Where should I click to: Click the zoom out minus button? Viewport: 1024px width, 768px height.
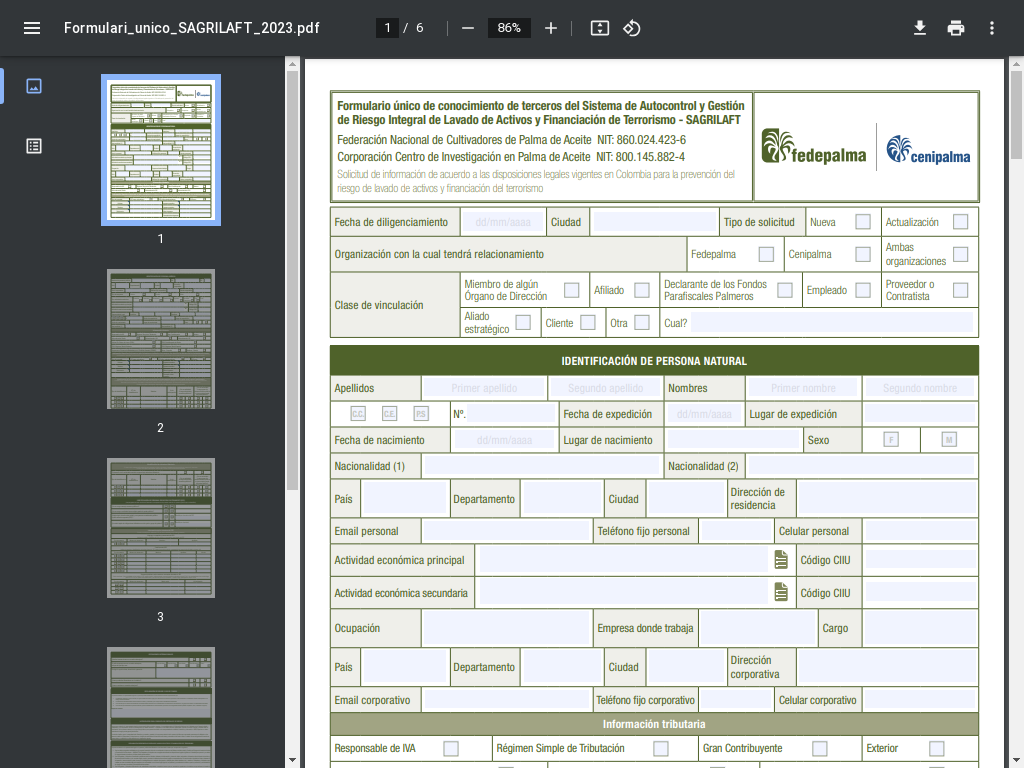468,28
